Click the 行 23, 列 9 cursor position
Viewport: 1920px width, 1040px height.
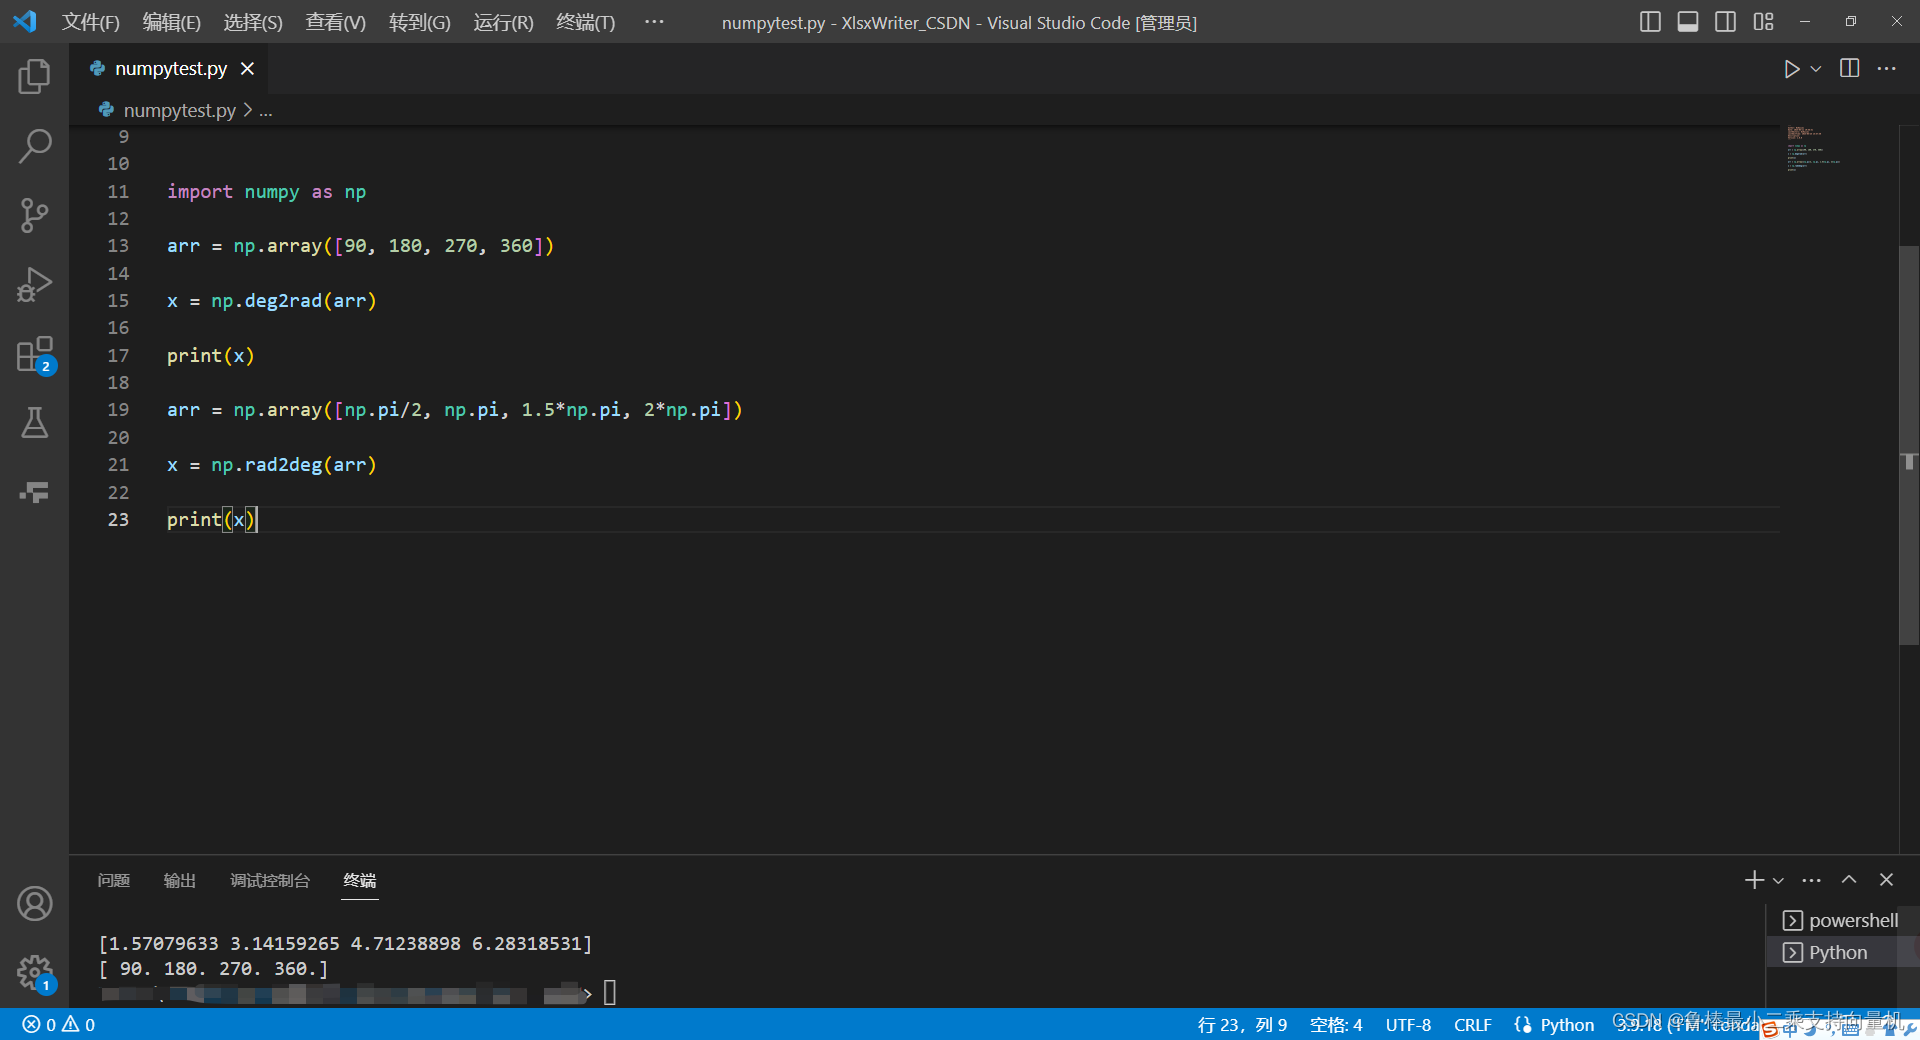point(1242,1024)
